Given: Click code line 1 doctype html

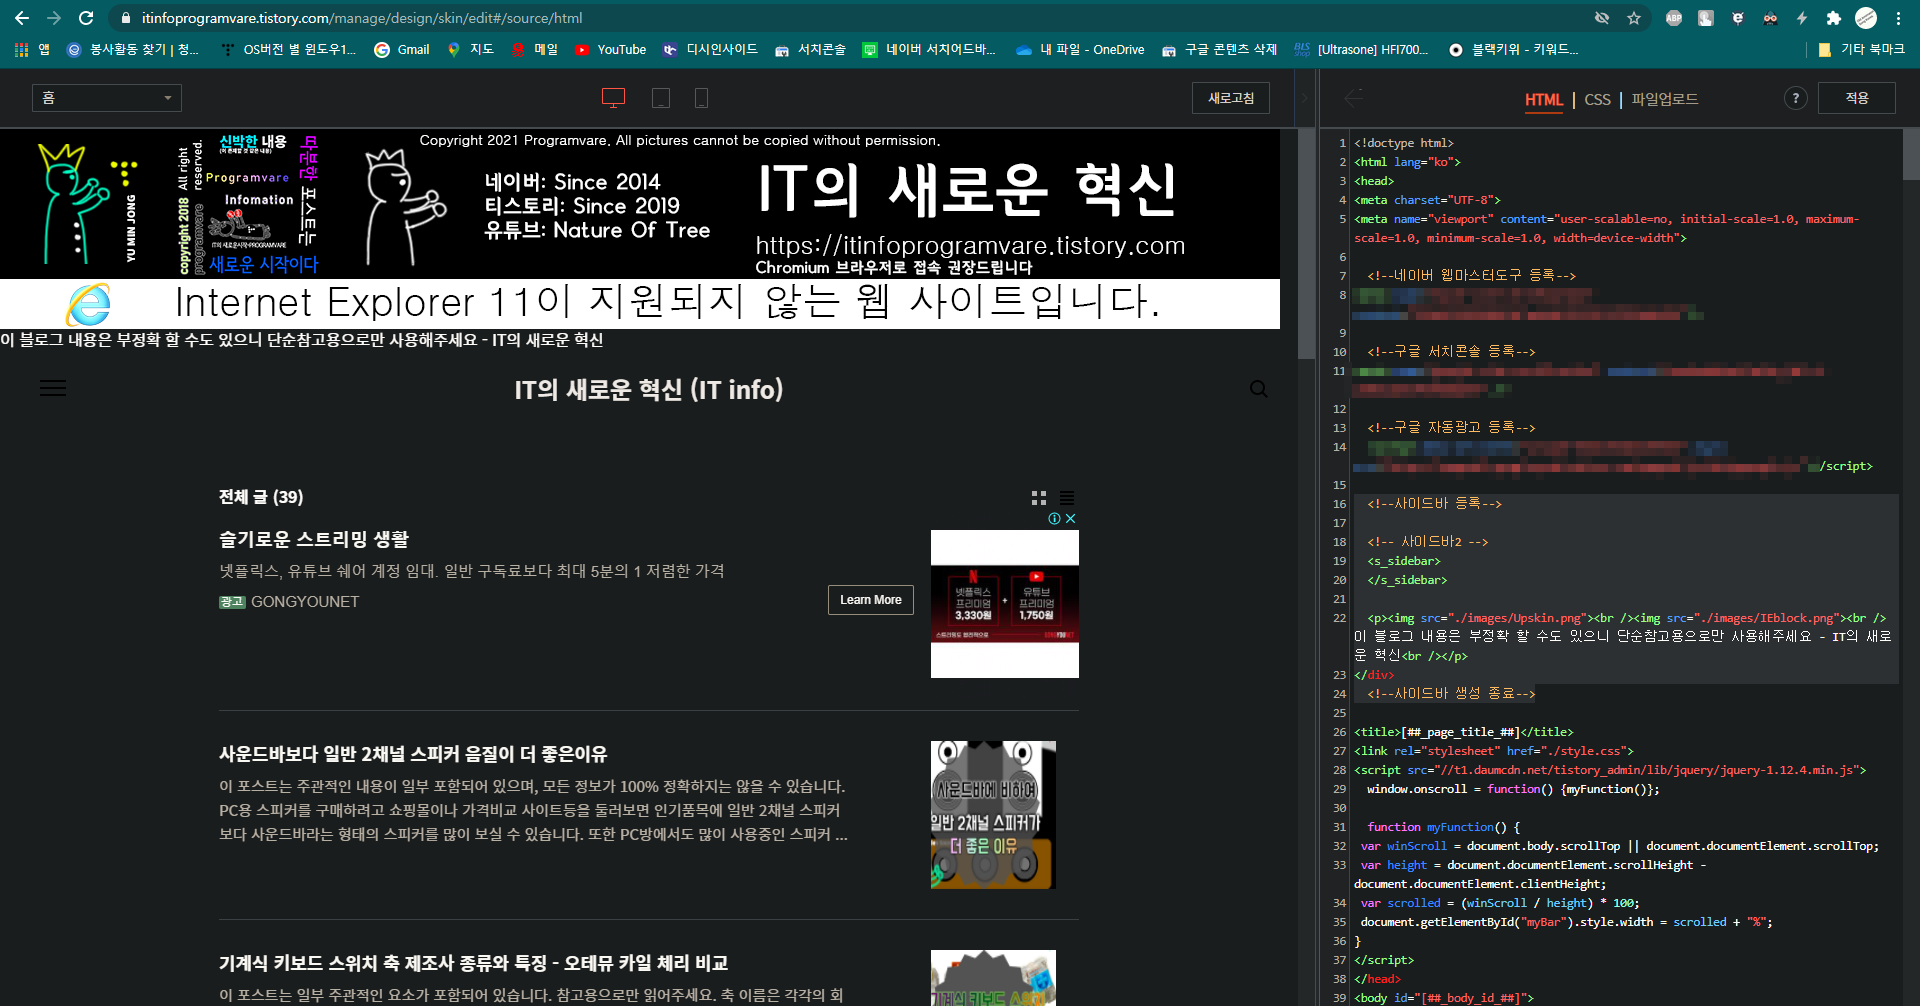Looking at the screenshot, I should [x=1404, y=143].
